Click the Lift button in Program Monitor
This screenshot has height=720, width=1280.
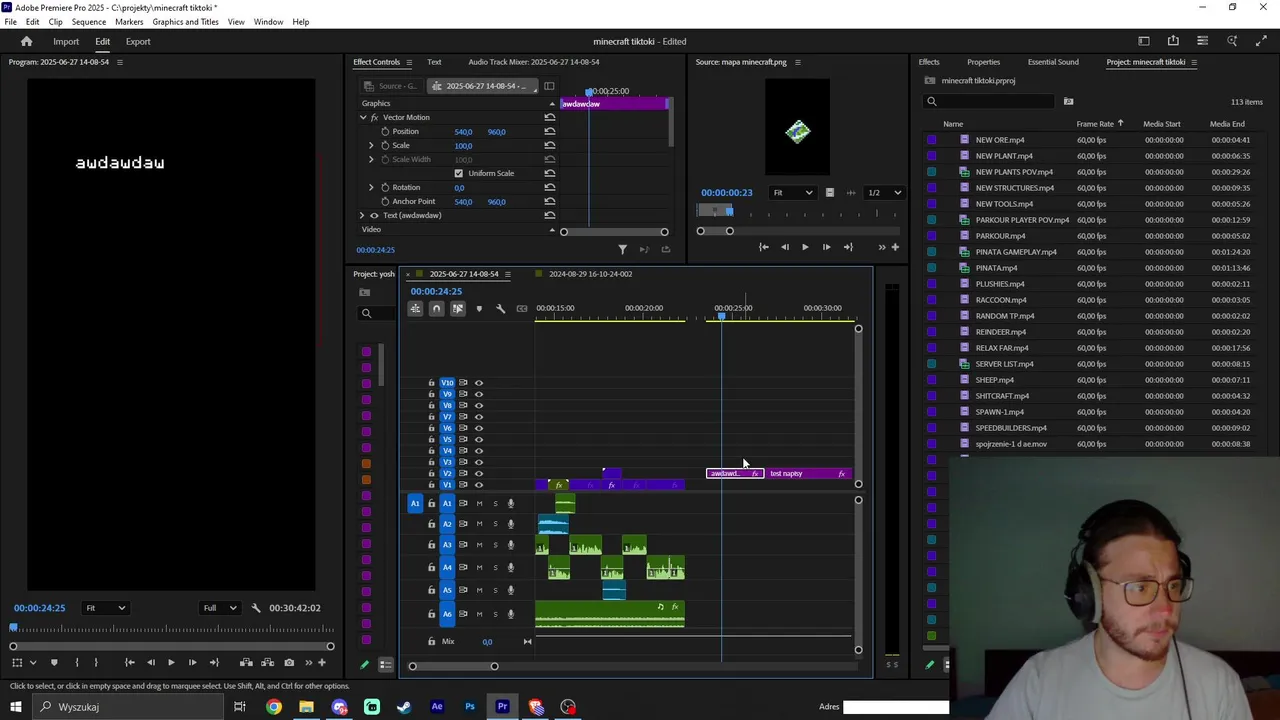246,662
